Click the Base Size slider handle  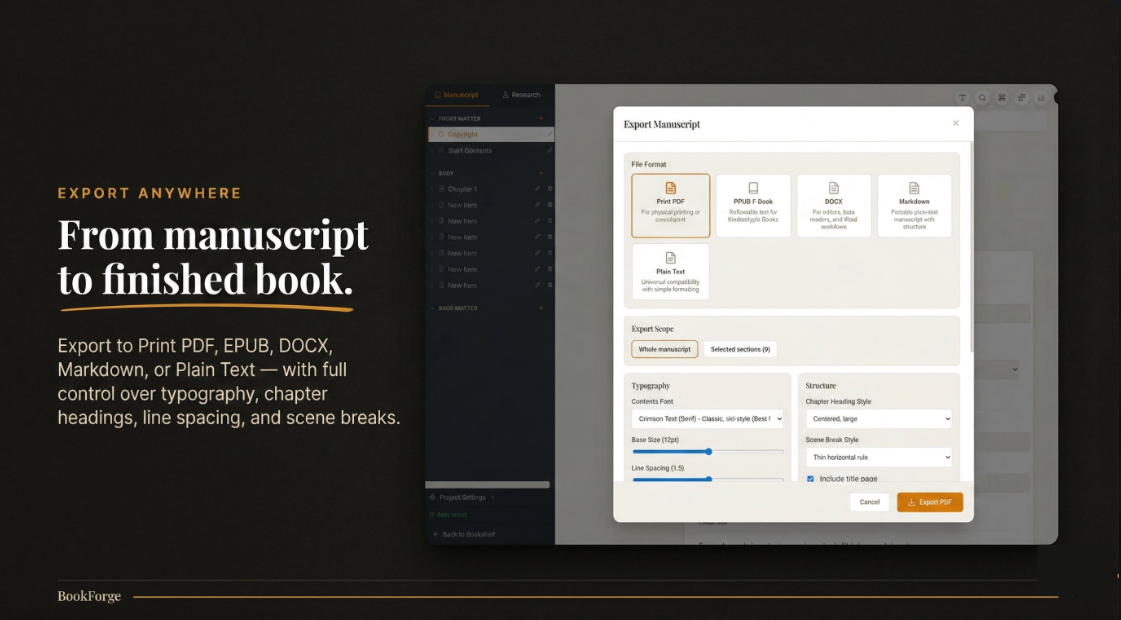(x=709, y=451)
